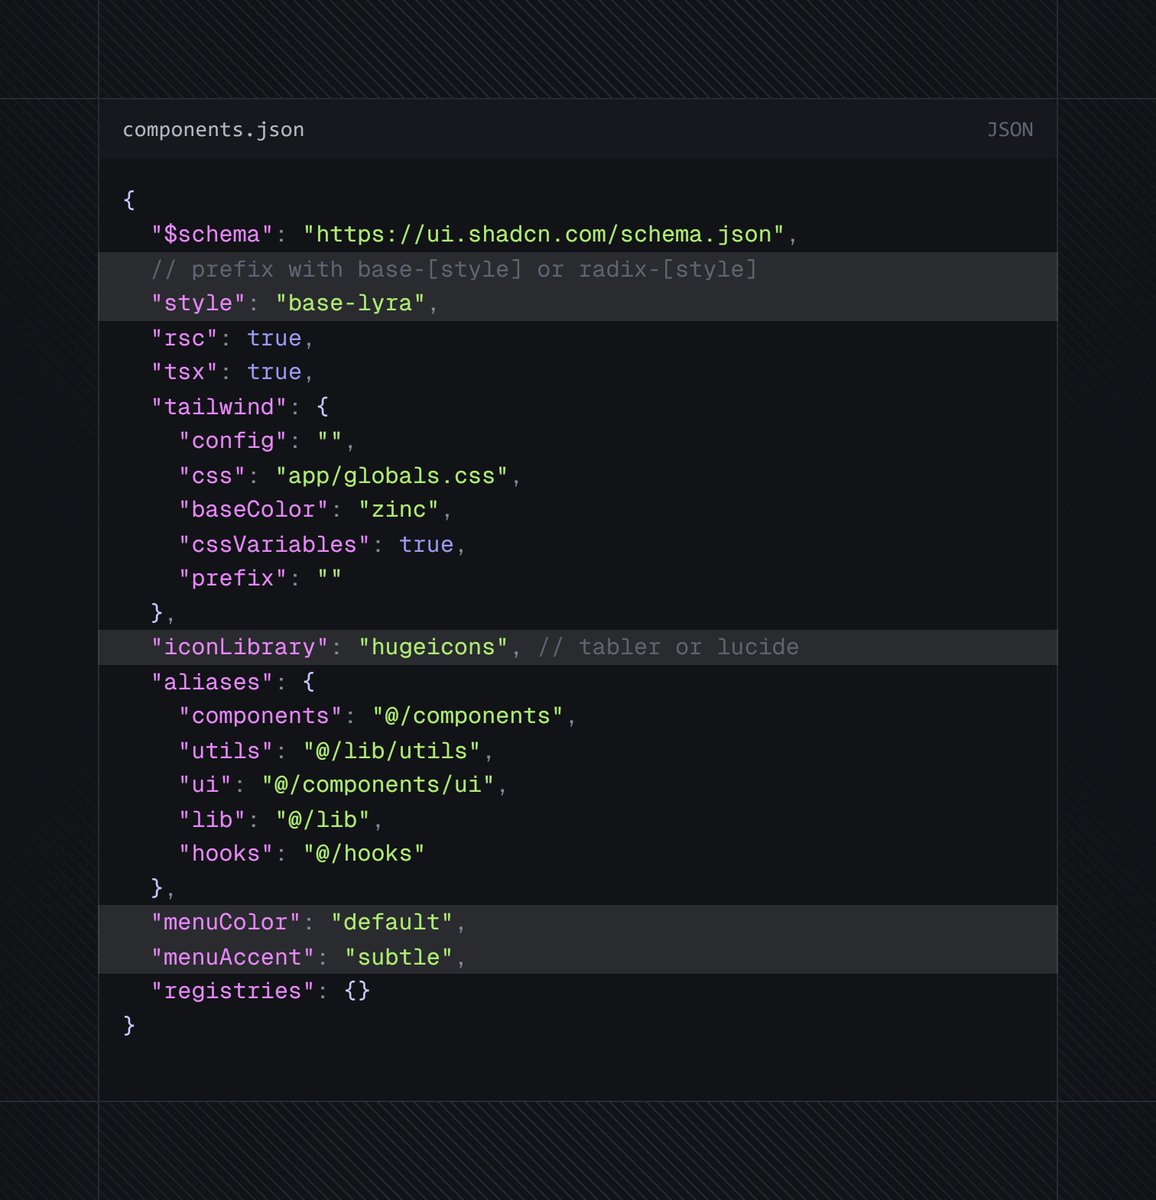The width and height of the screenshot is (1156, 1200).
Task: Click the "cssVariables" key
Action: pyautogui.click(x=274, y=545)
